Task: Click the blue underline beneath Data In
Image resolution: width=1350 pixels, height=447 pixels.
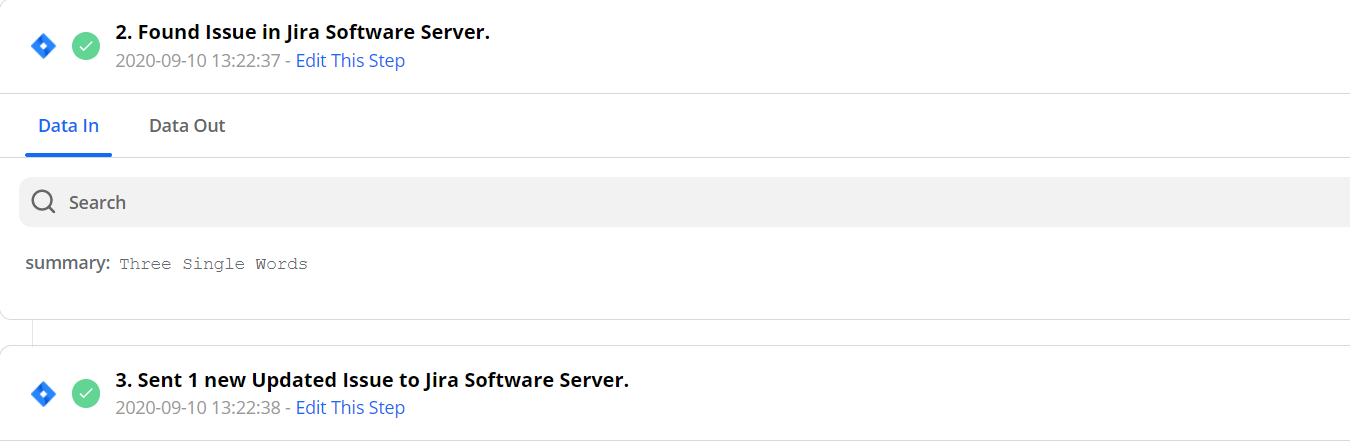Action: [x=68, y=155]
